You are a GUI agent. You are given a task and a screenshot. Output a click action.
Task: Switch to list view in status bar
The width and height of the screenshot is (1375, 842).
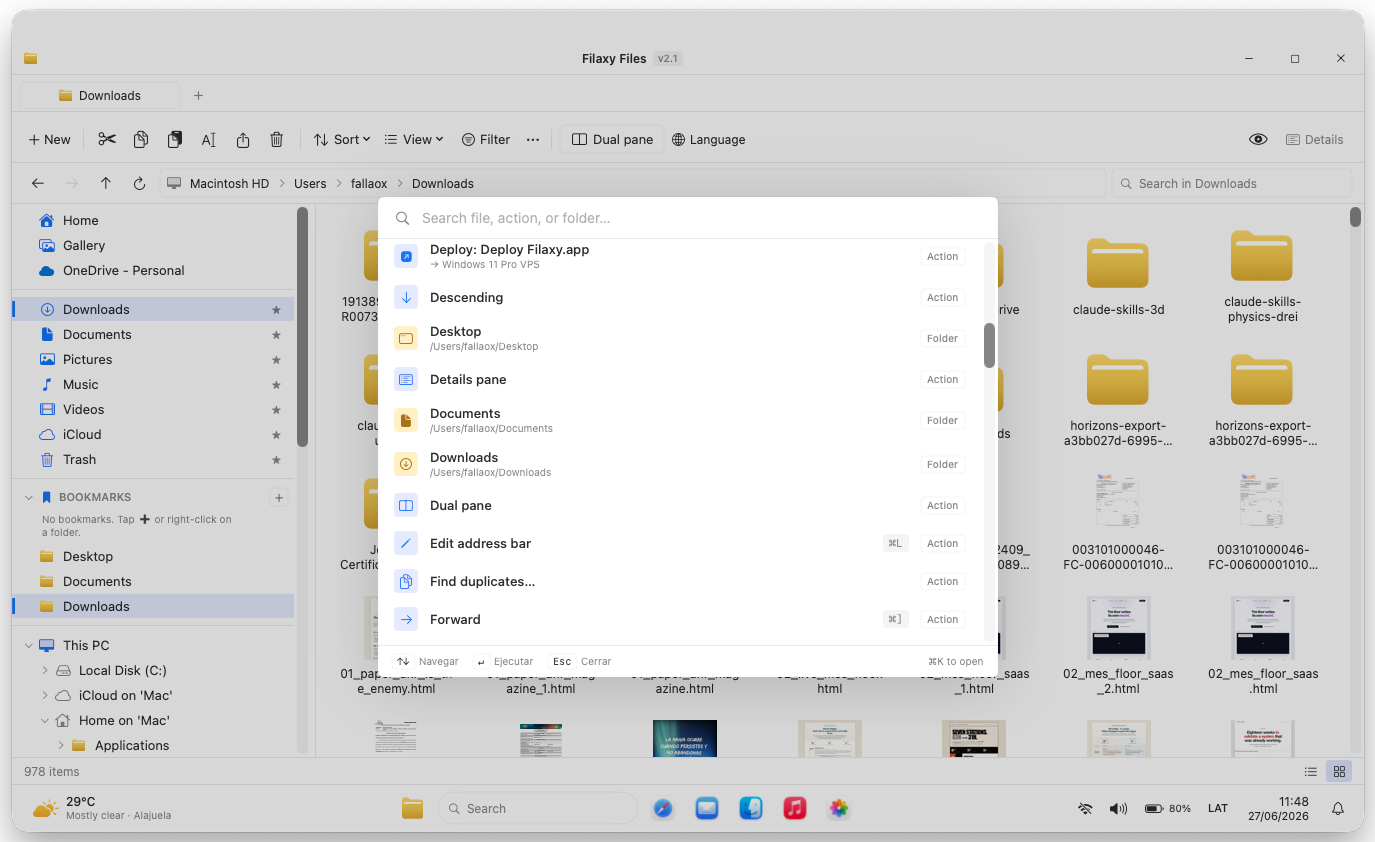1311,771
